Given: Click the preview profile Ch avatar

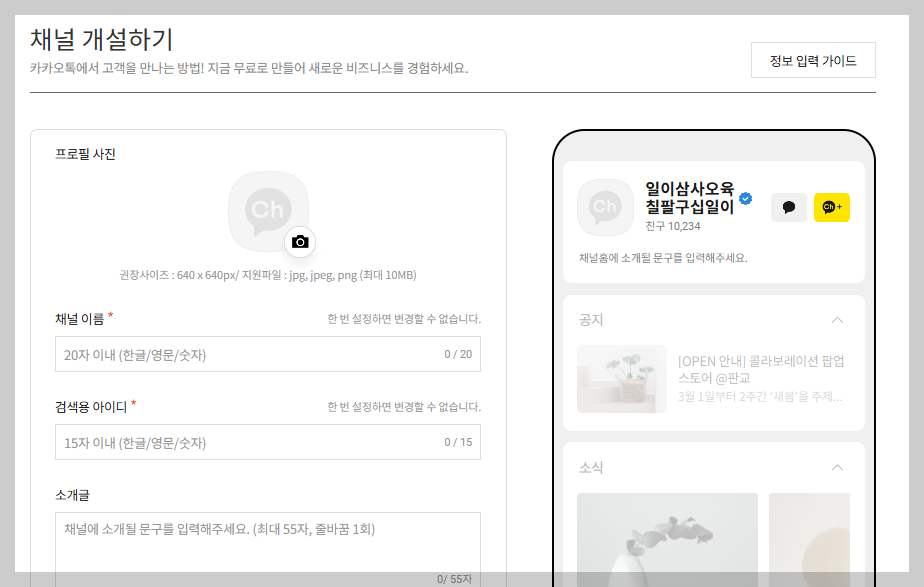Looking at the screenshot, I should 605,207.
